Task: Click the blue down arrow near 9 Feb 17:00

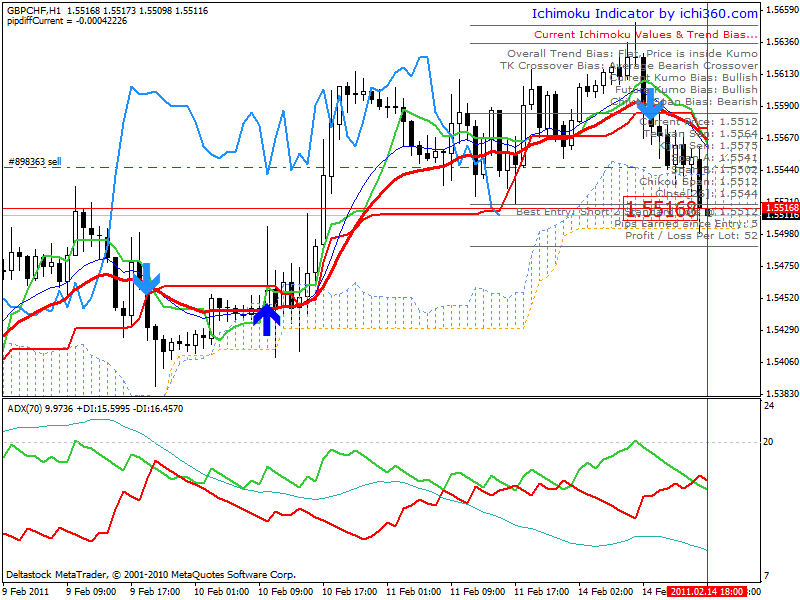Action: [x=147, y=278]
